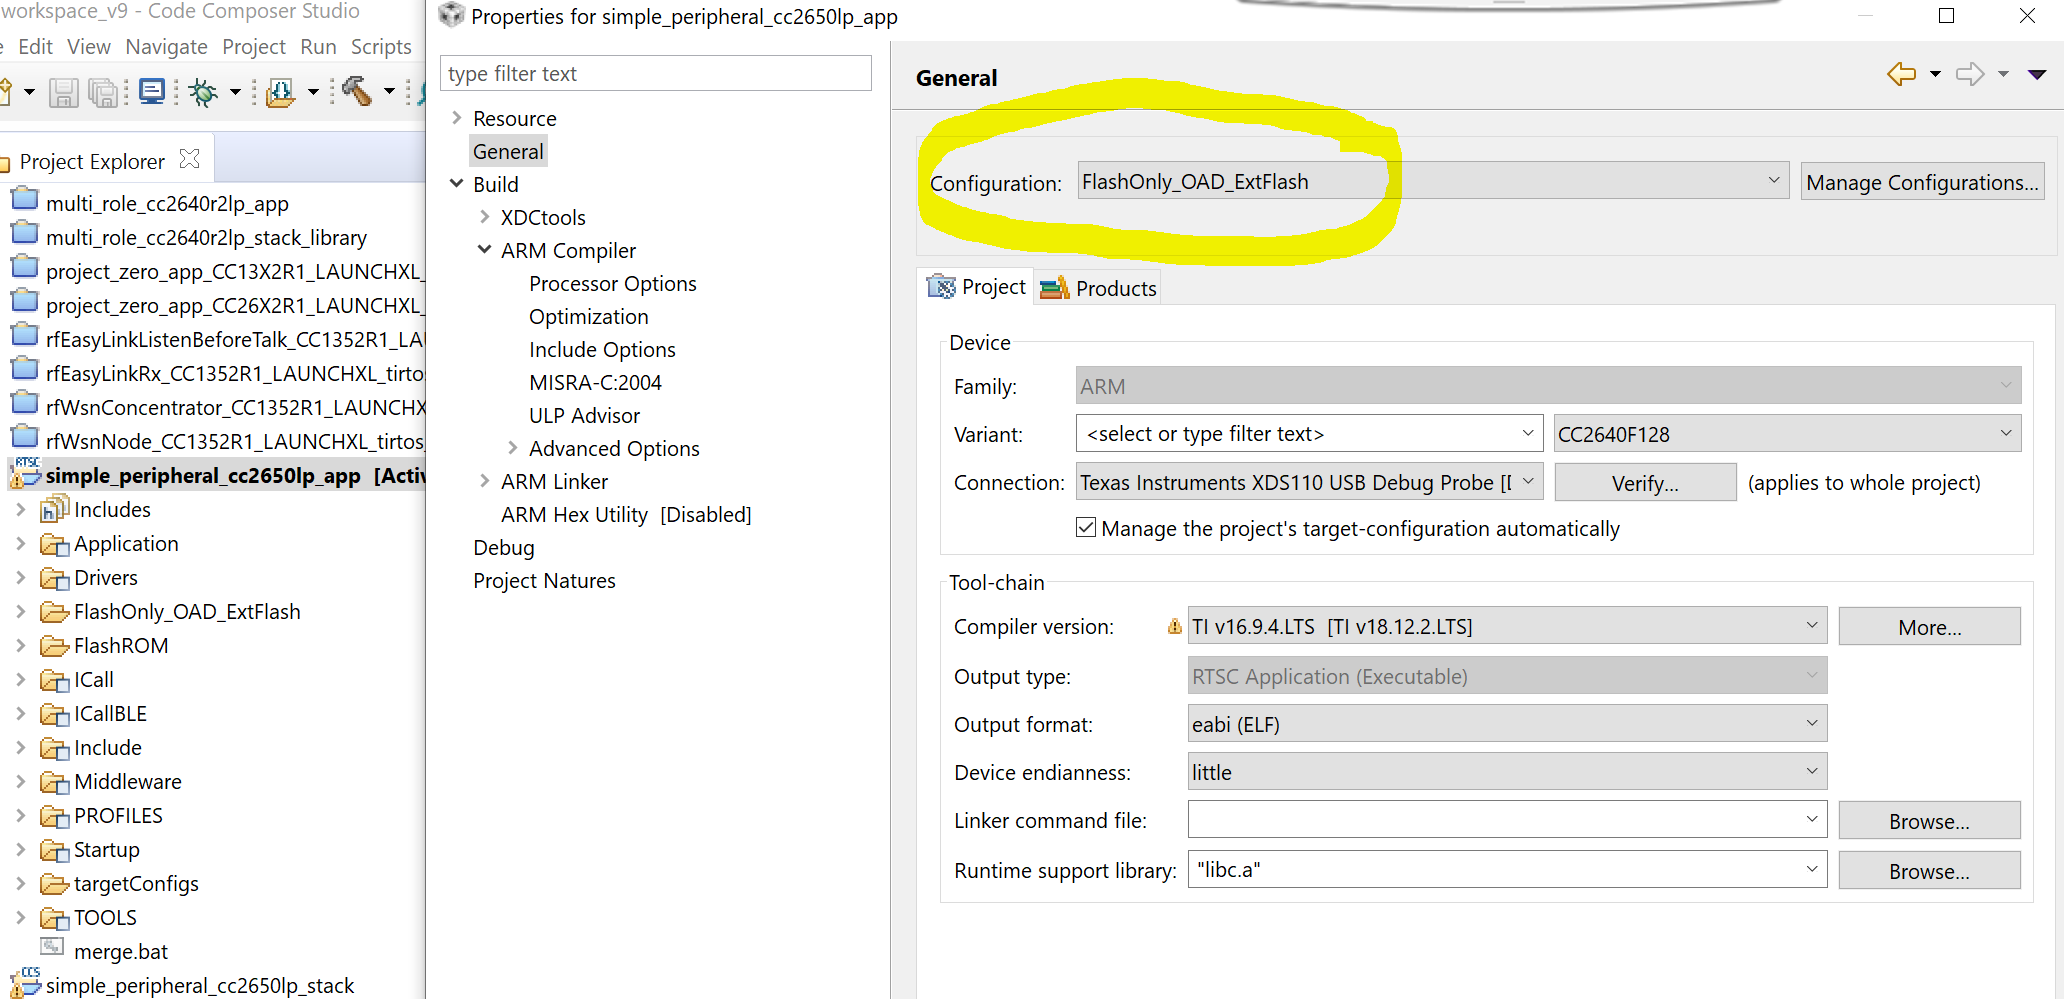Click the FlashROM folder icon
The height and width of the screenshot is (999, 2064).
pyautogui.click(x=54, y=646)
